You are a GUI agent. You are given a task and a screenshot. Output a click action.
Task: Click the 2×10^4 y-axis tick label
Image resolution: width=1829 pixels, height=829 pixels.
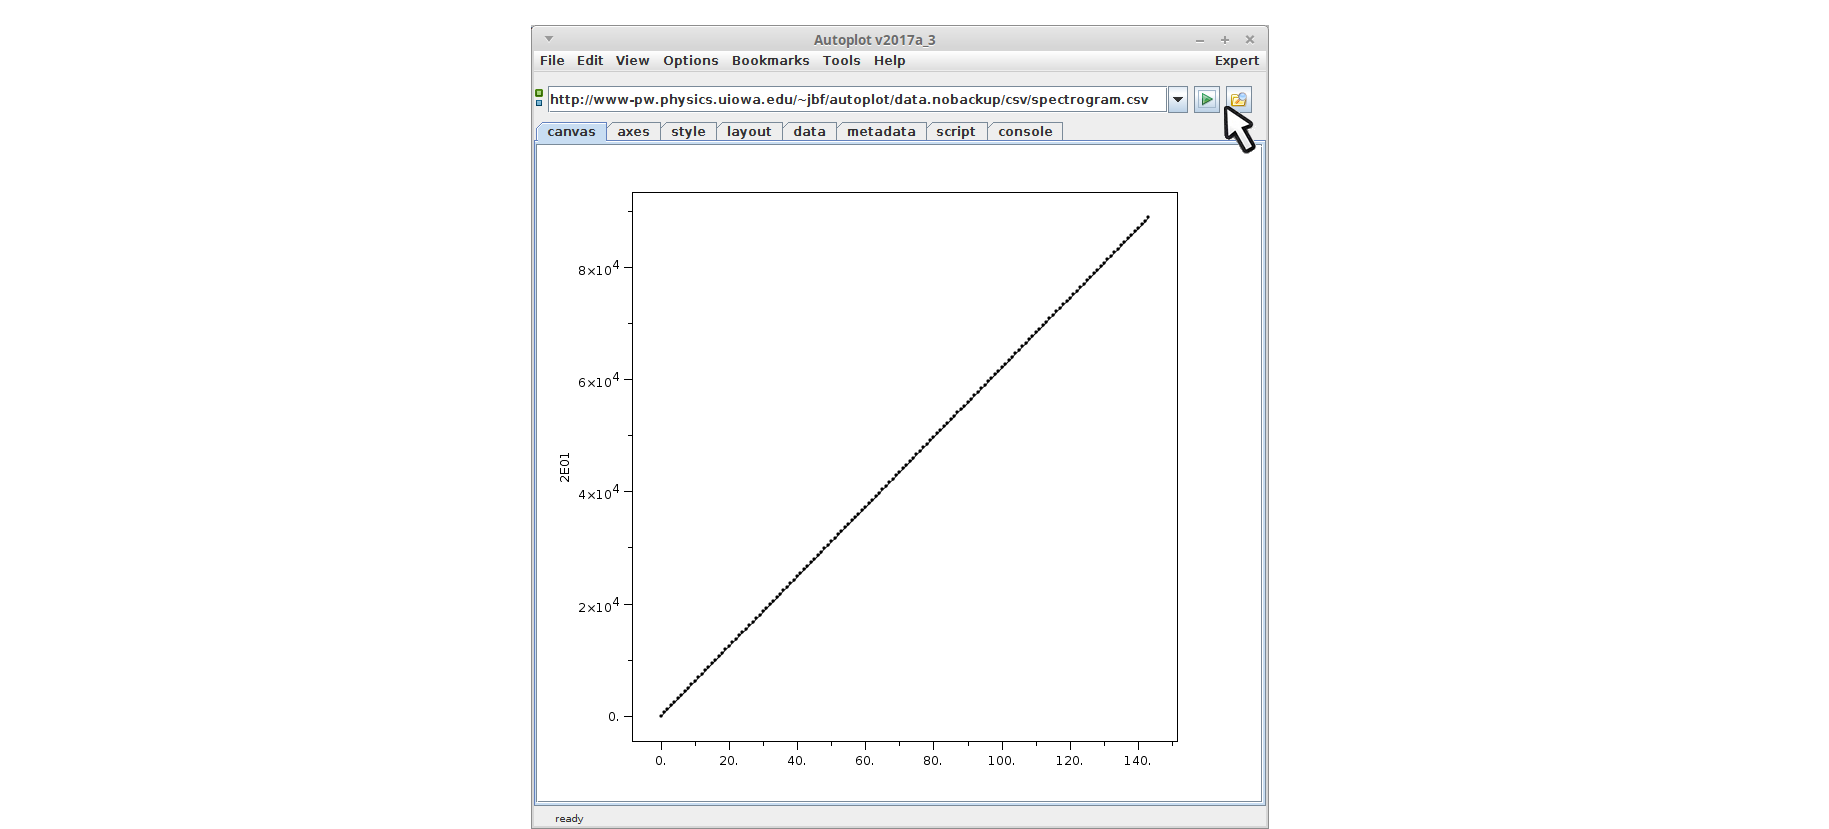599,605
